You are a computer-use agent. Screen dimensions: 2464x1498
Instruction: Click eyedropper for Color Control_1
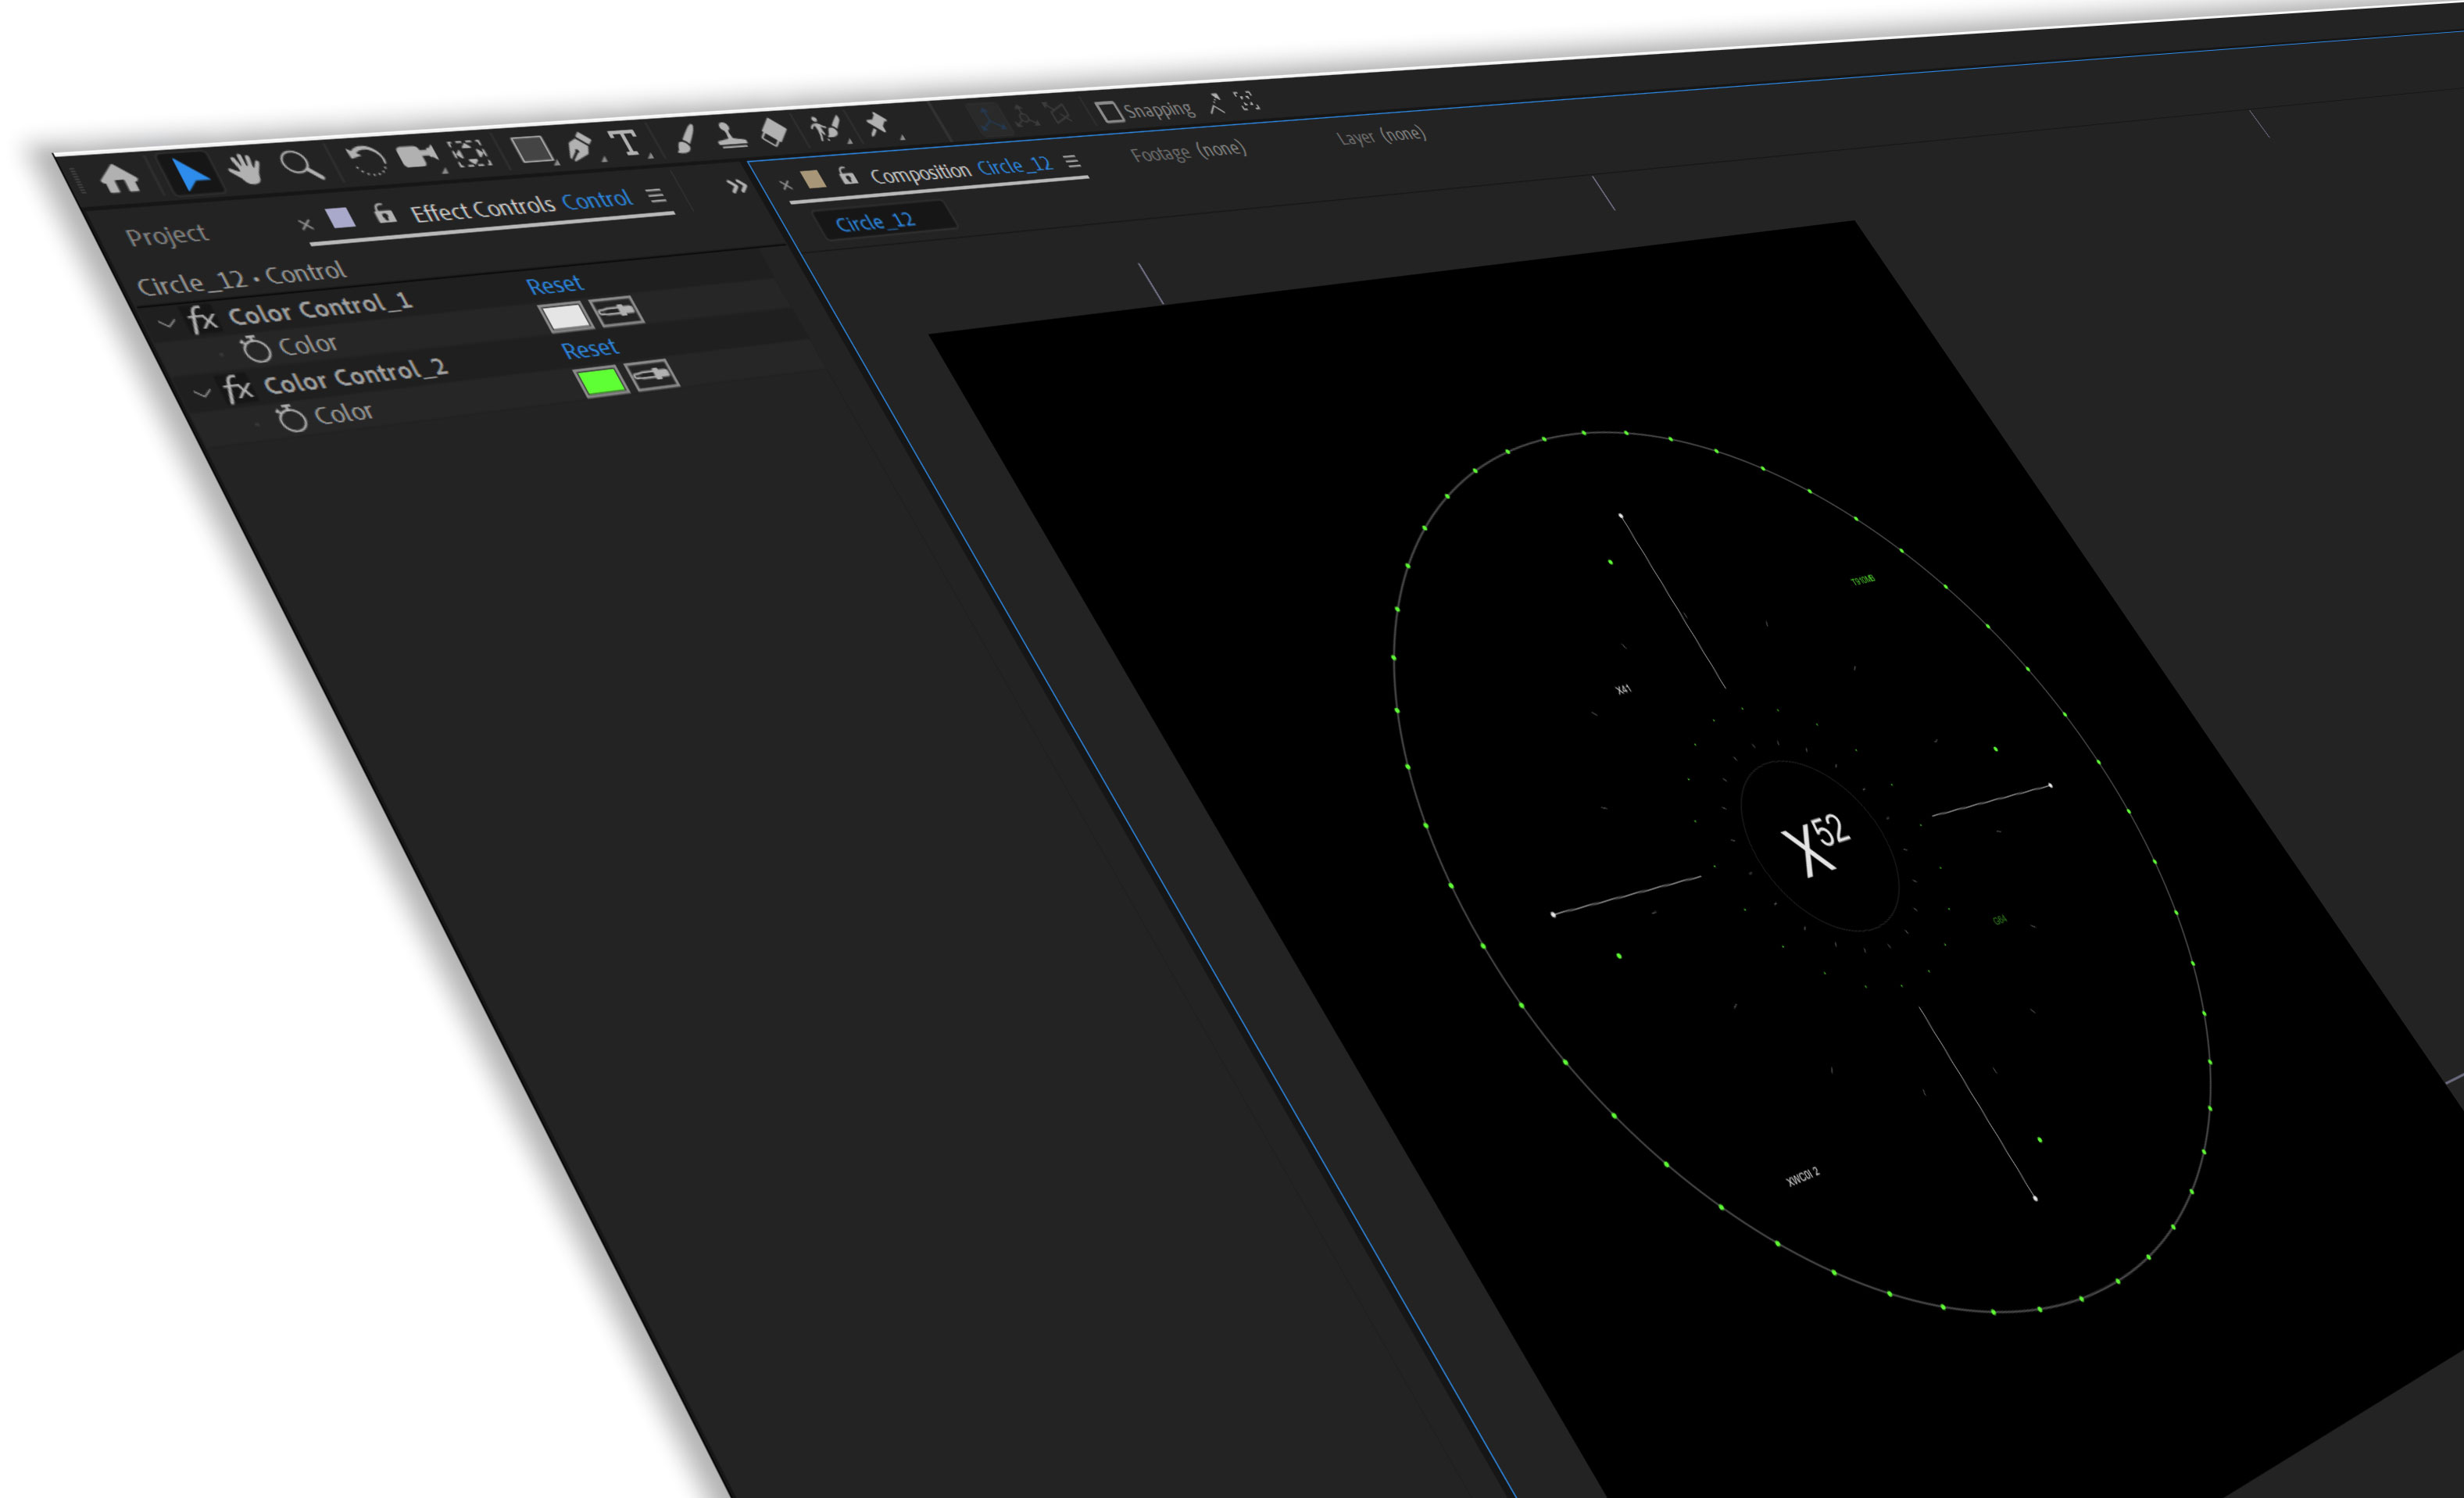point(617,311)
